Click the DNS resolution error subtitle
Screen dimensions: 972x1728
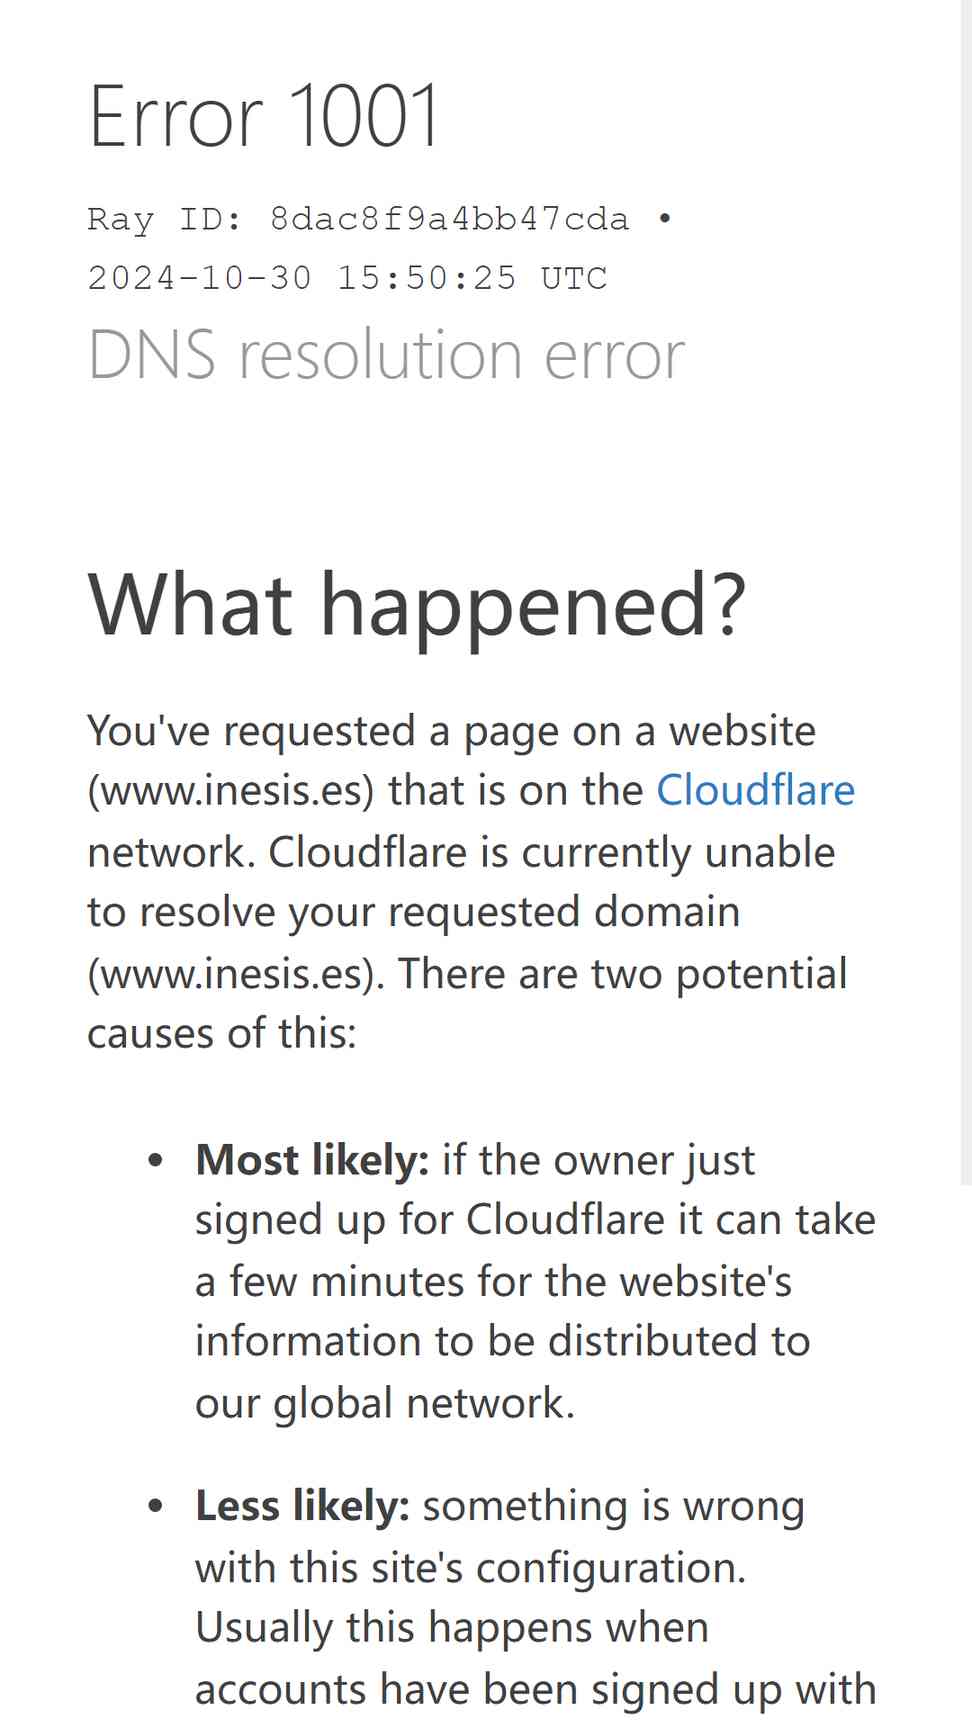click(x=386, y=355)
